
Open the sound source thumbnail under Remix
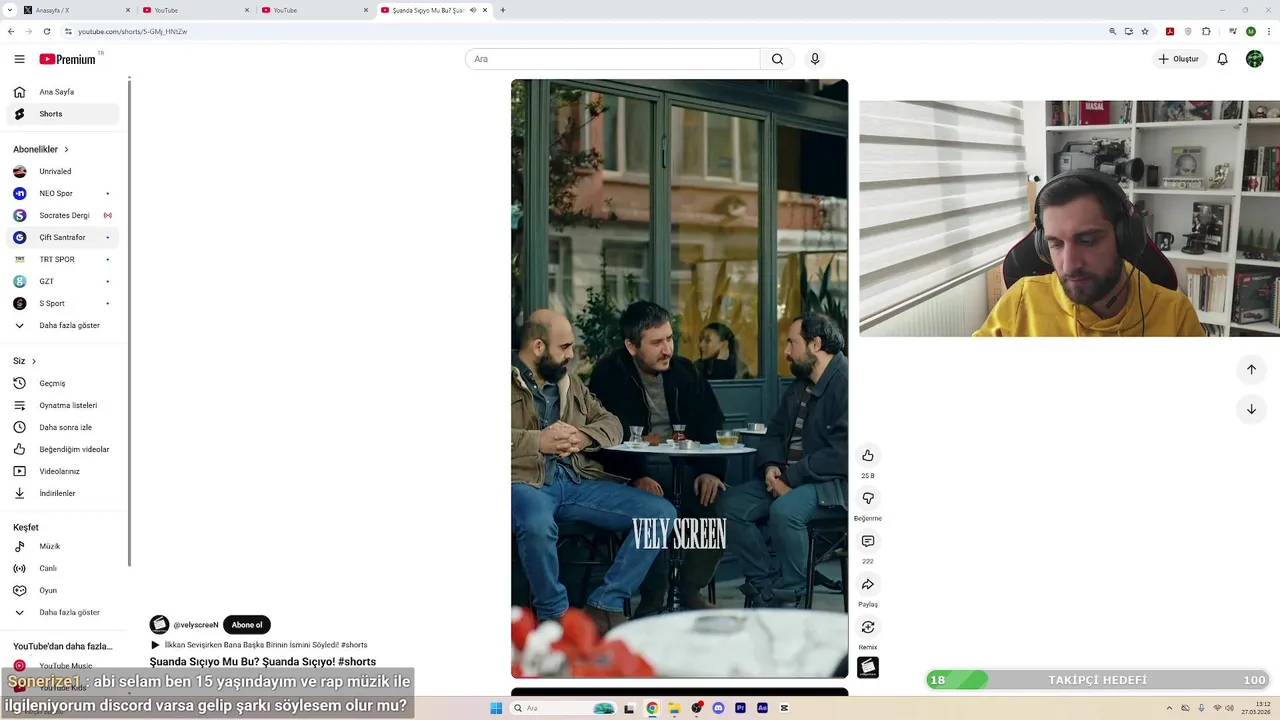[868, 667]
